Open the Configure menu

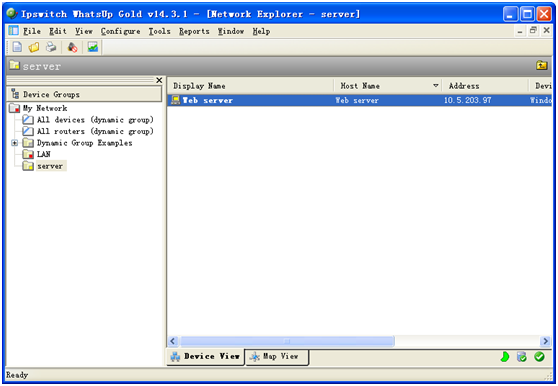(120, 31)
